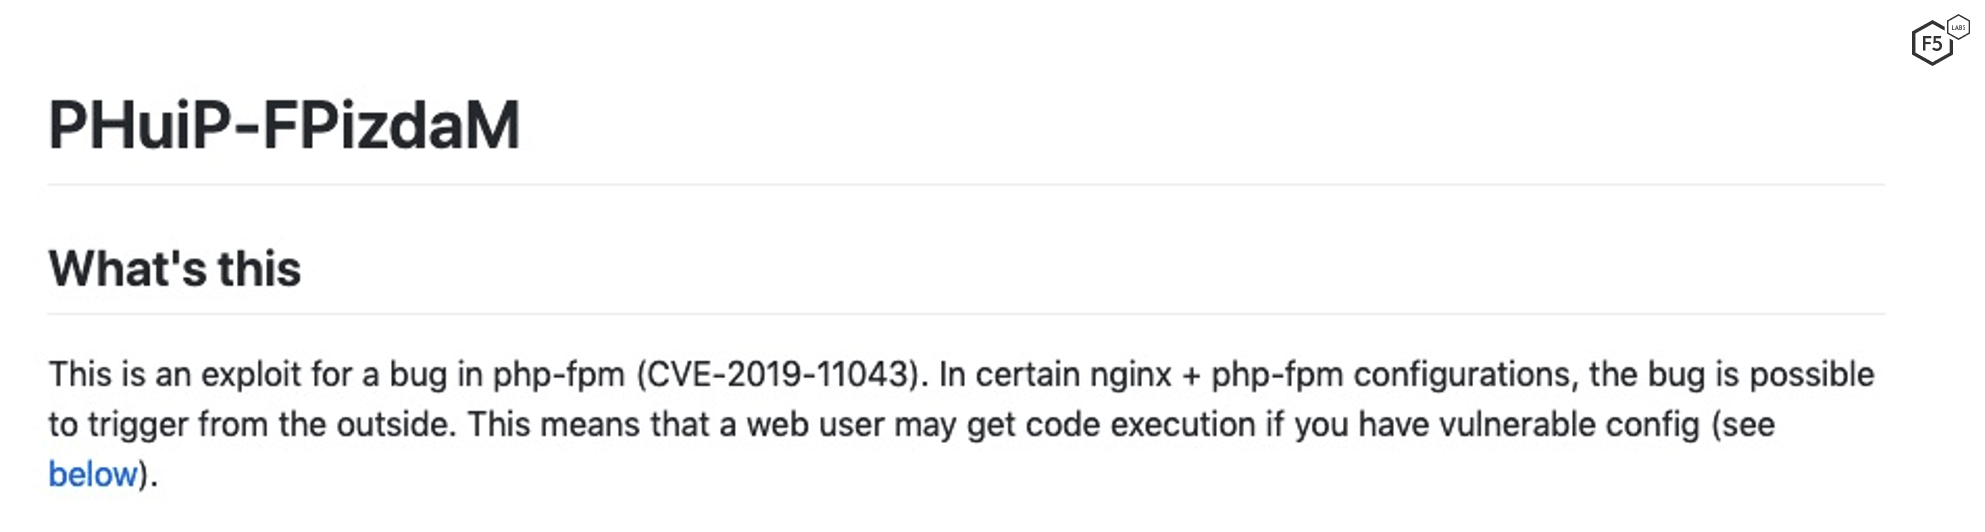Click the divider line under the title
Screen dimensions: 1985x532
[x=966, y=185]
